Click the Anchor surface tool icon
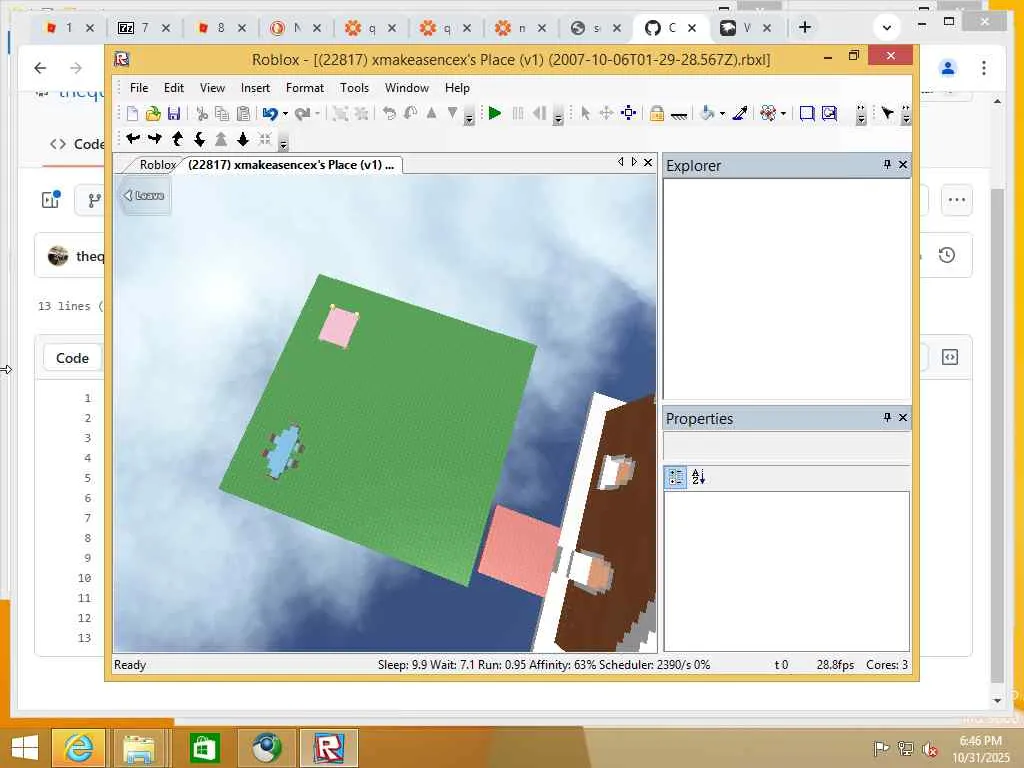 pyautogui.click(x=679, y=115)
